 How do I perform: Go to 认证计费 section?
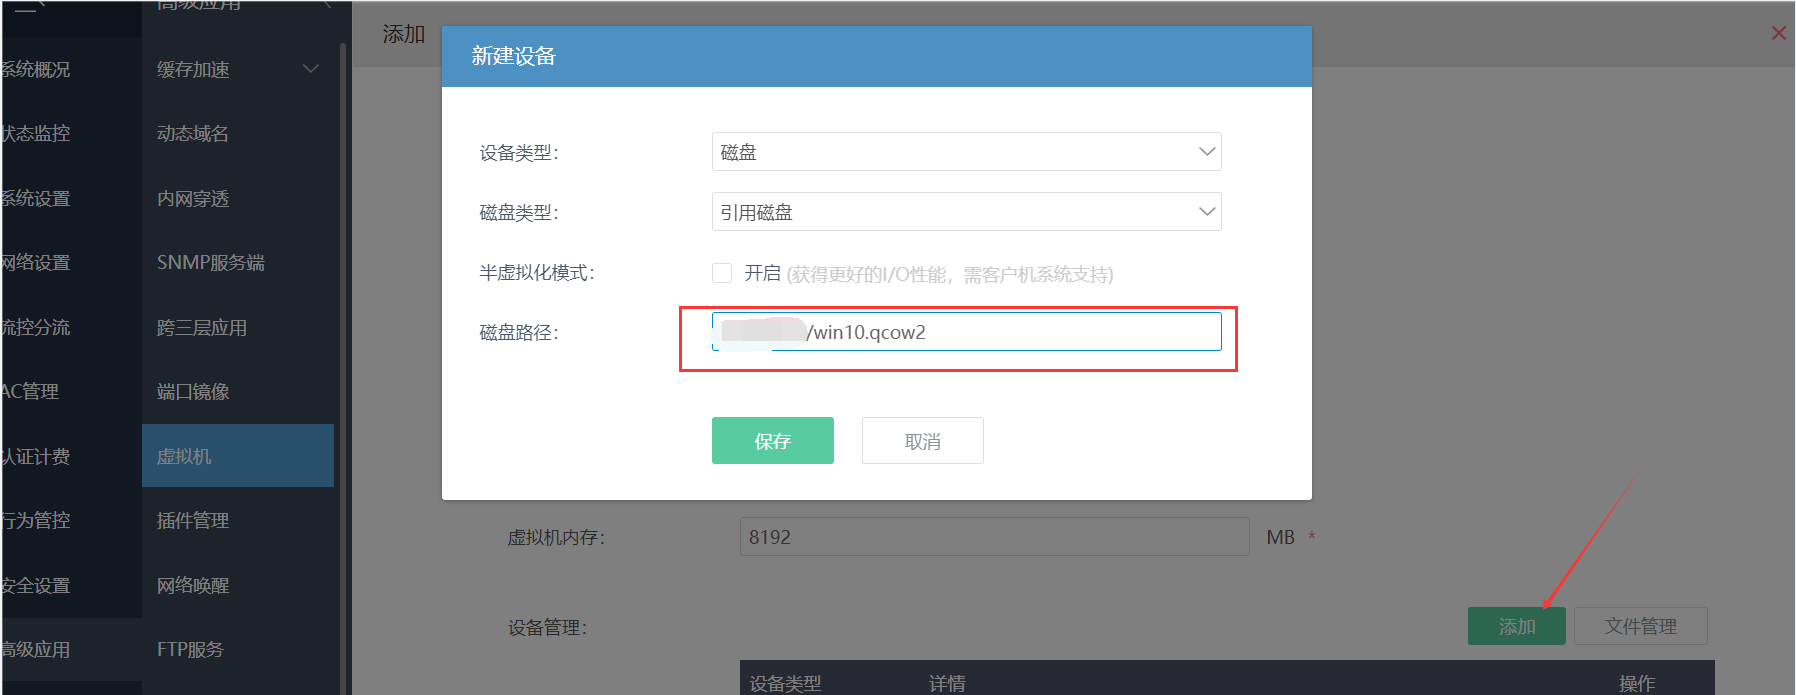click(x=36, y=457)
